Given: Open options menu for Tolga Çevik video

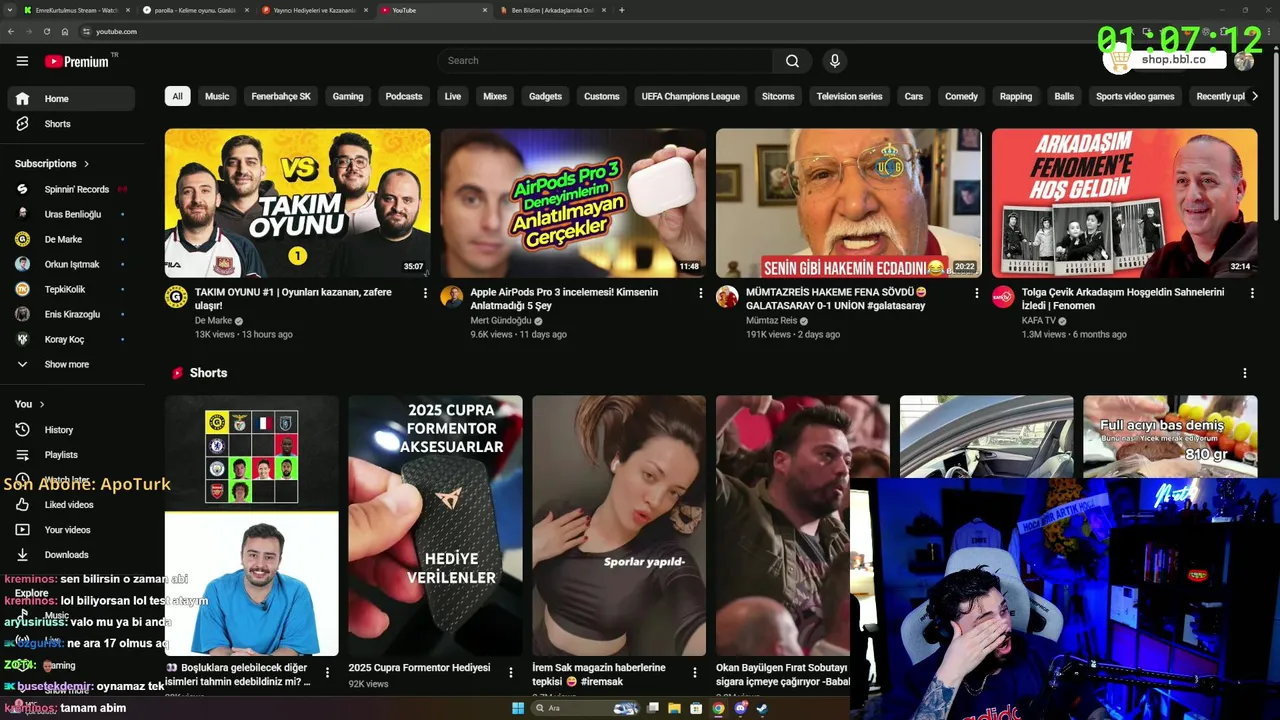Looking at the screenshot, I should tap(1251, 293).
